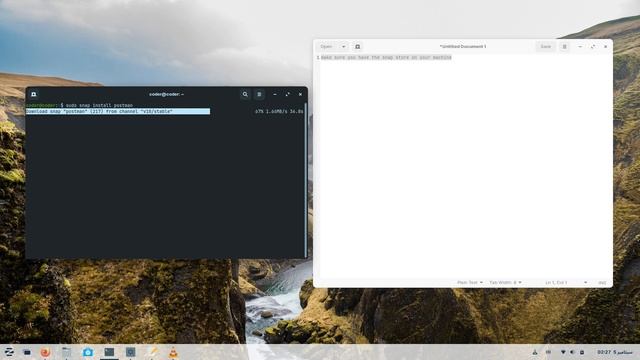Screen dimensions: 640x360
Task: Click the sudo snap install postman command line
Action: click(80, 105)
